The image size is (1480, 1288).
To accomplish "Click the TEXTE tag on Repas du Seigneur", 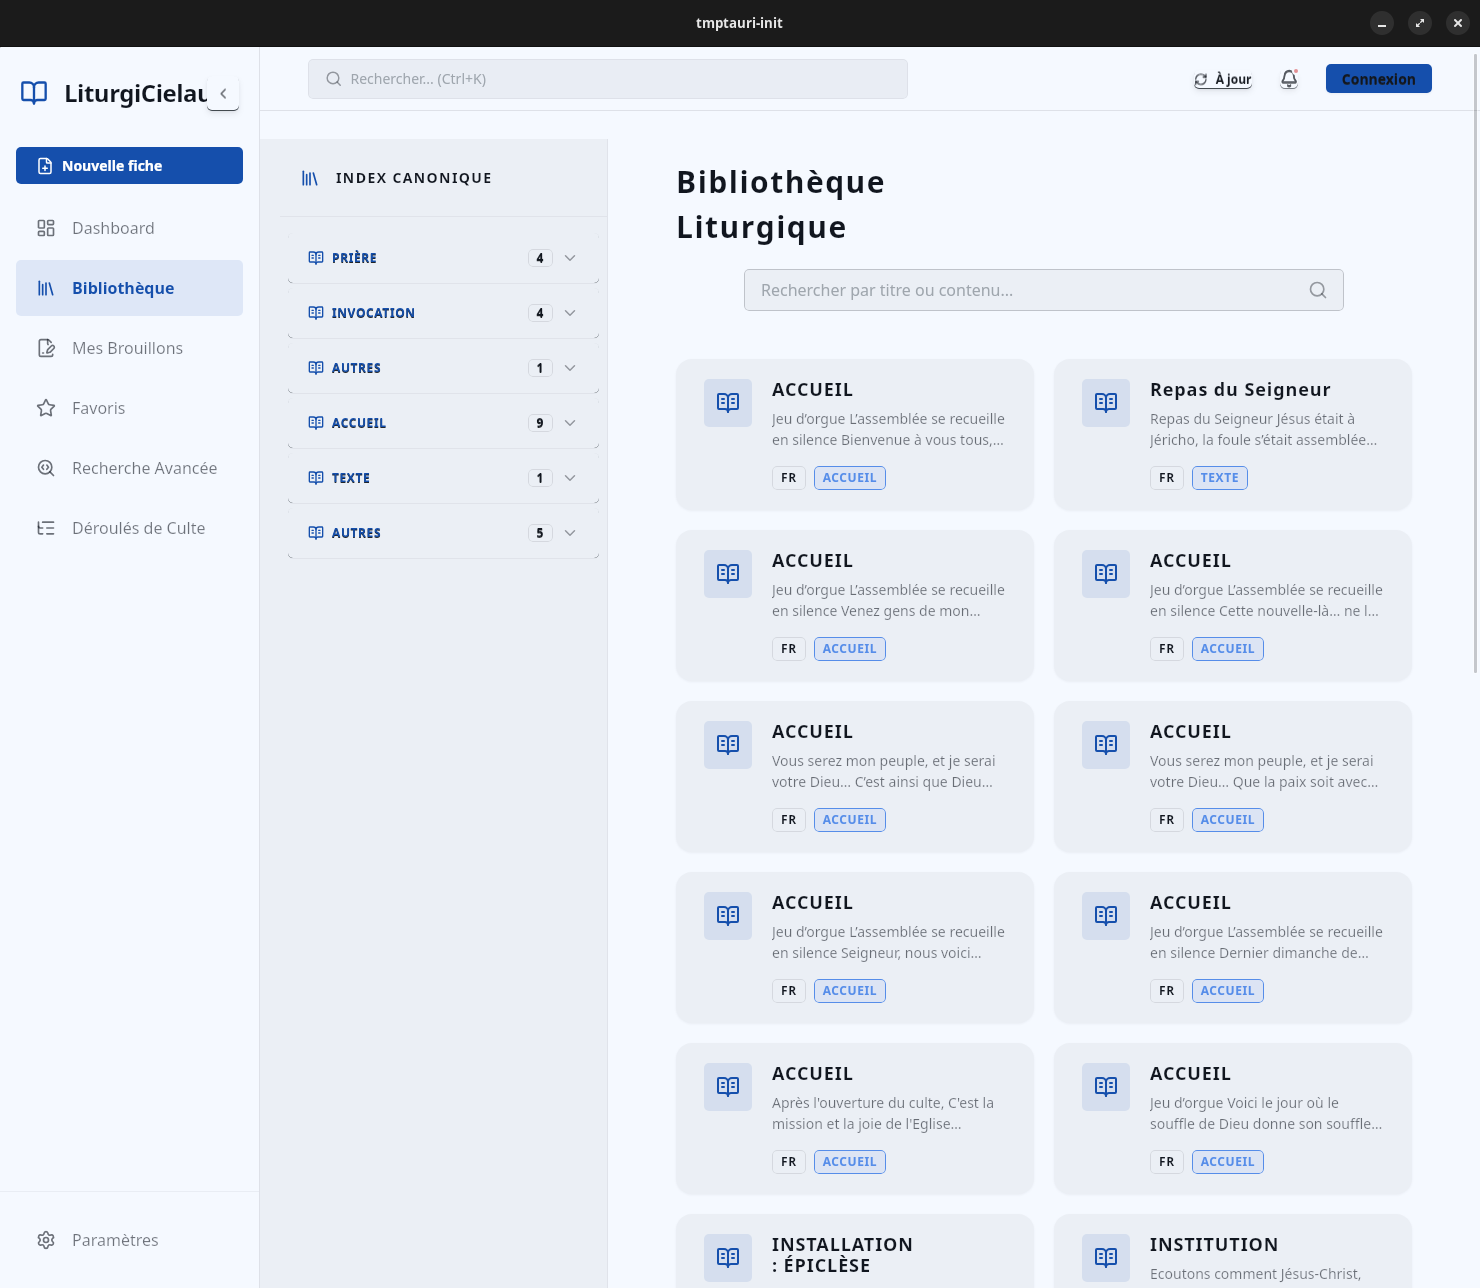I will [x=1219, y=478].
